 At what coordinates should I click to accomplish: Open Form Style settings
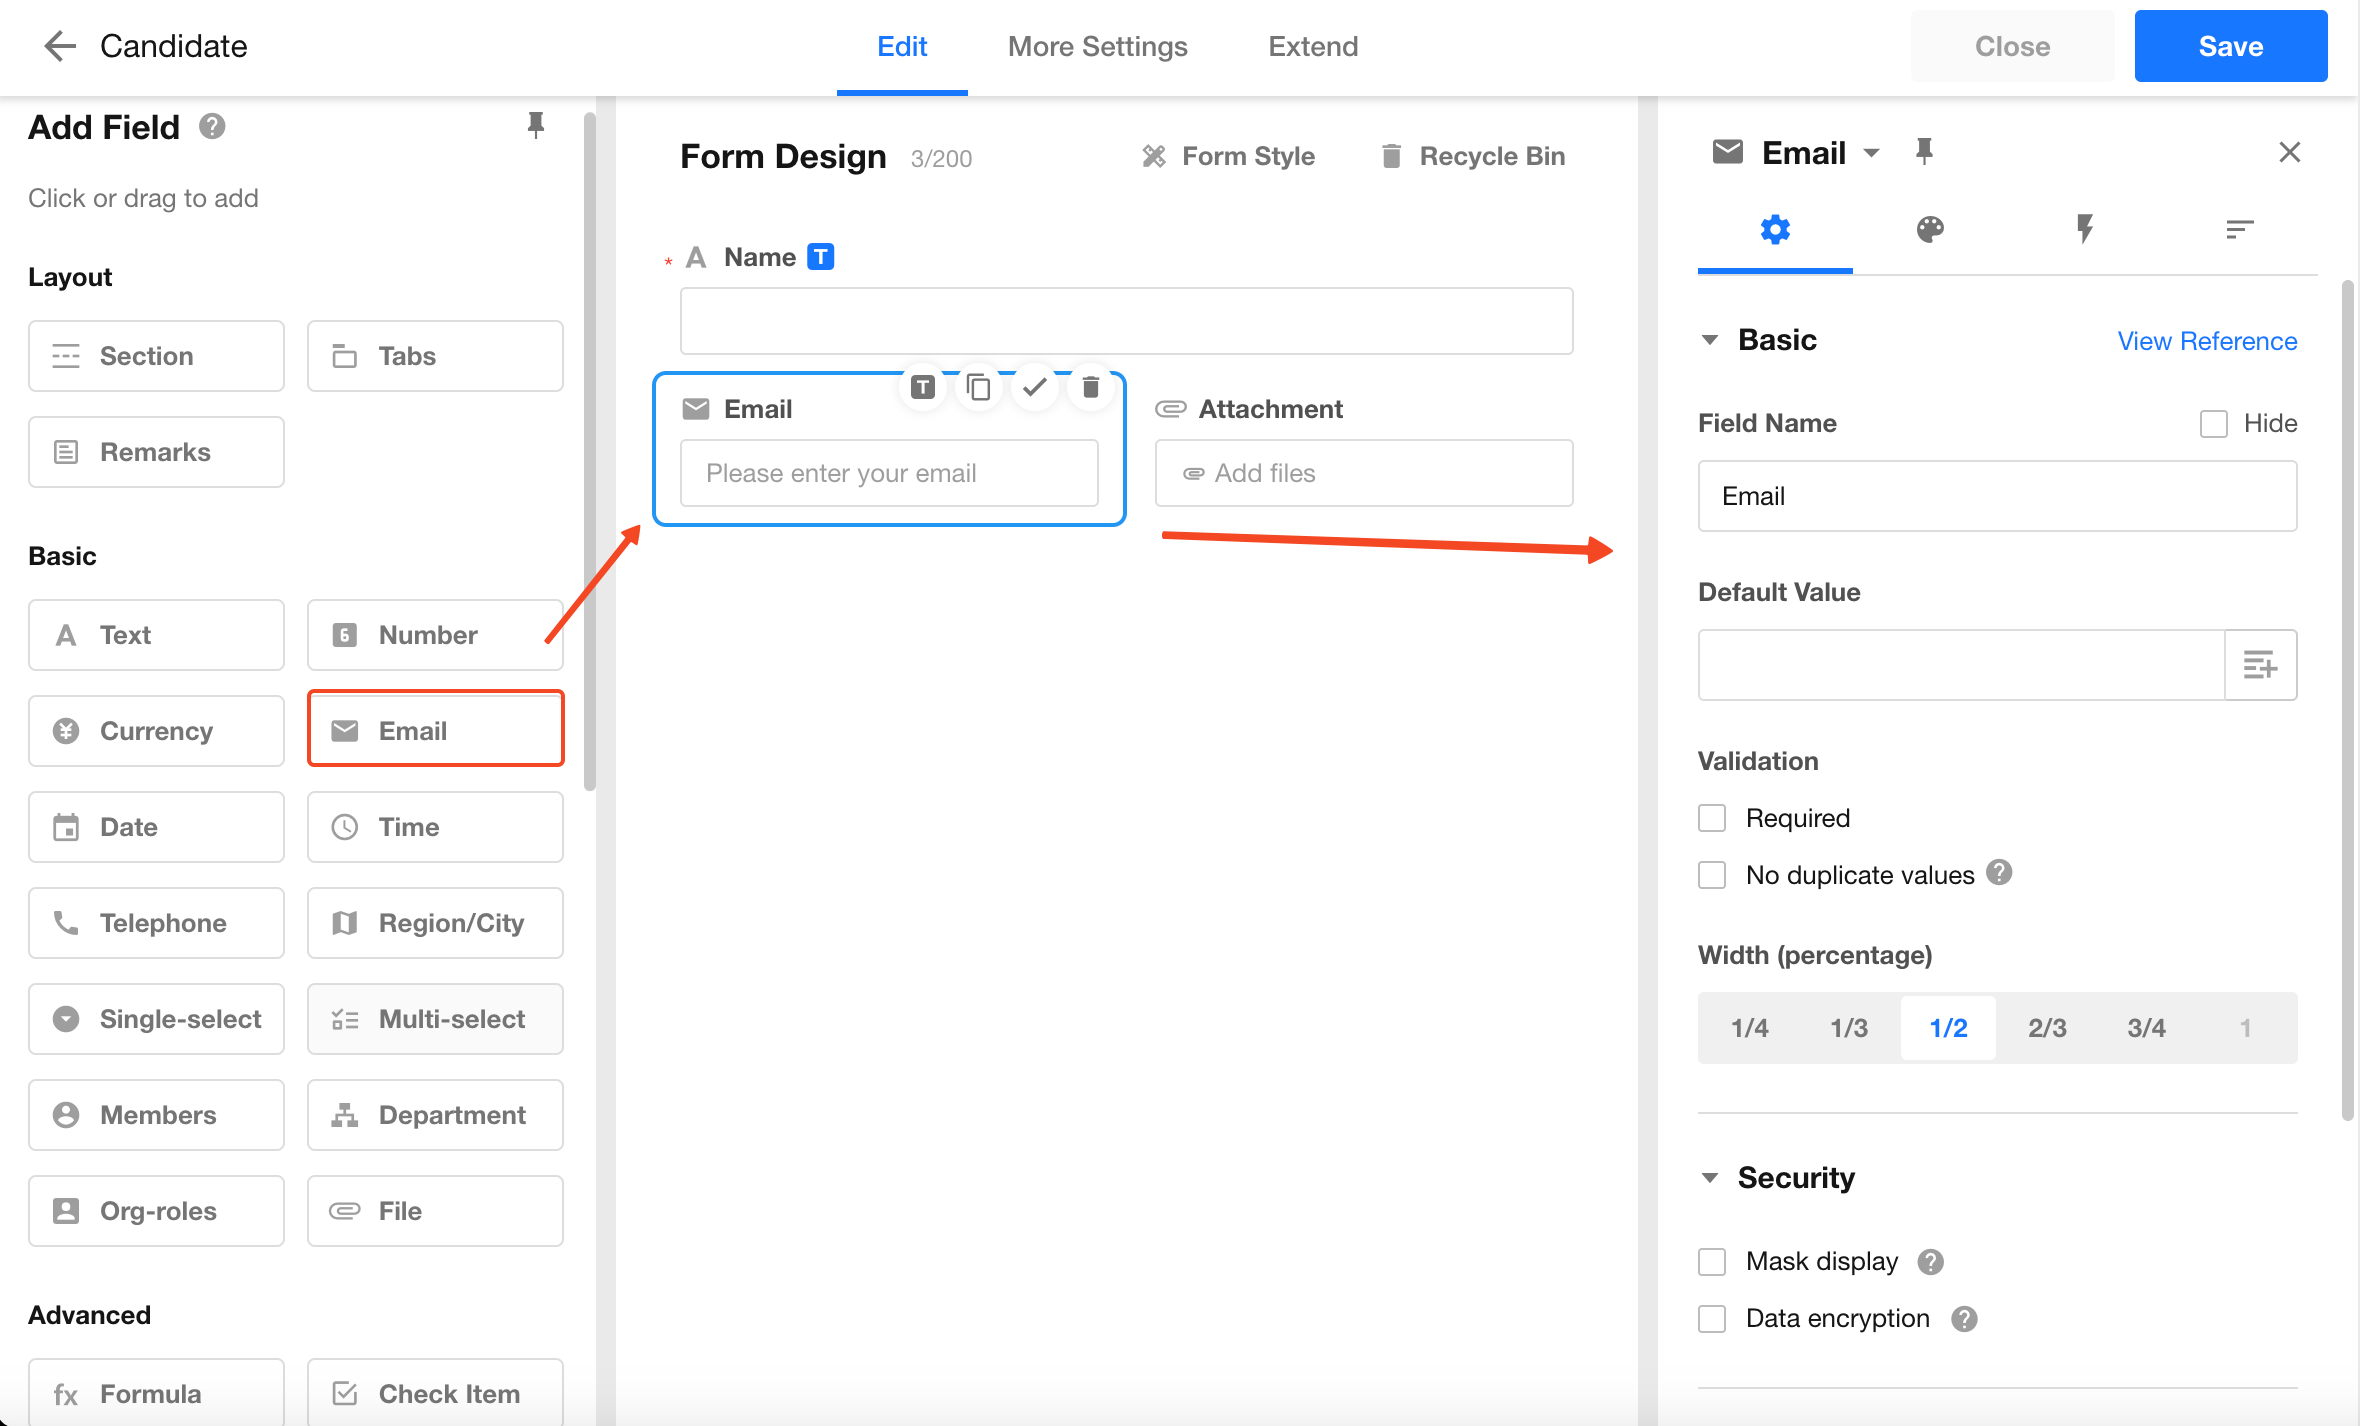click(x=1229, y=156)
